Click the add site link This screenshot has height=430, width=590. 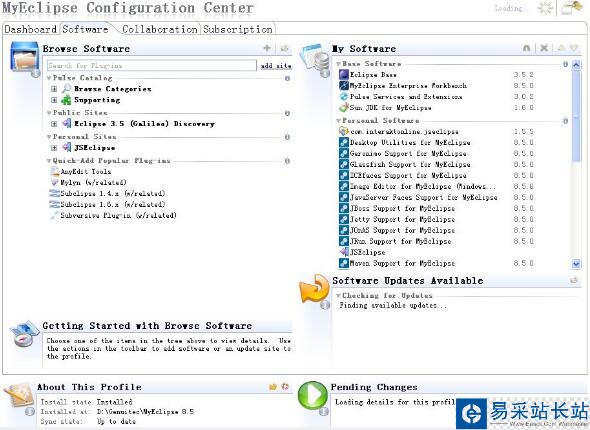pyautogui.click(x=276, y=66)
